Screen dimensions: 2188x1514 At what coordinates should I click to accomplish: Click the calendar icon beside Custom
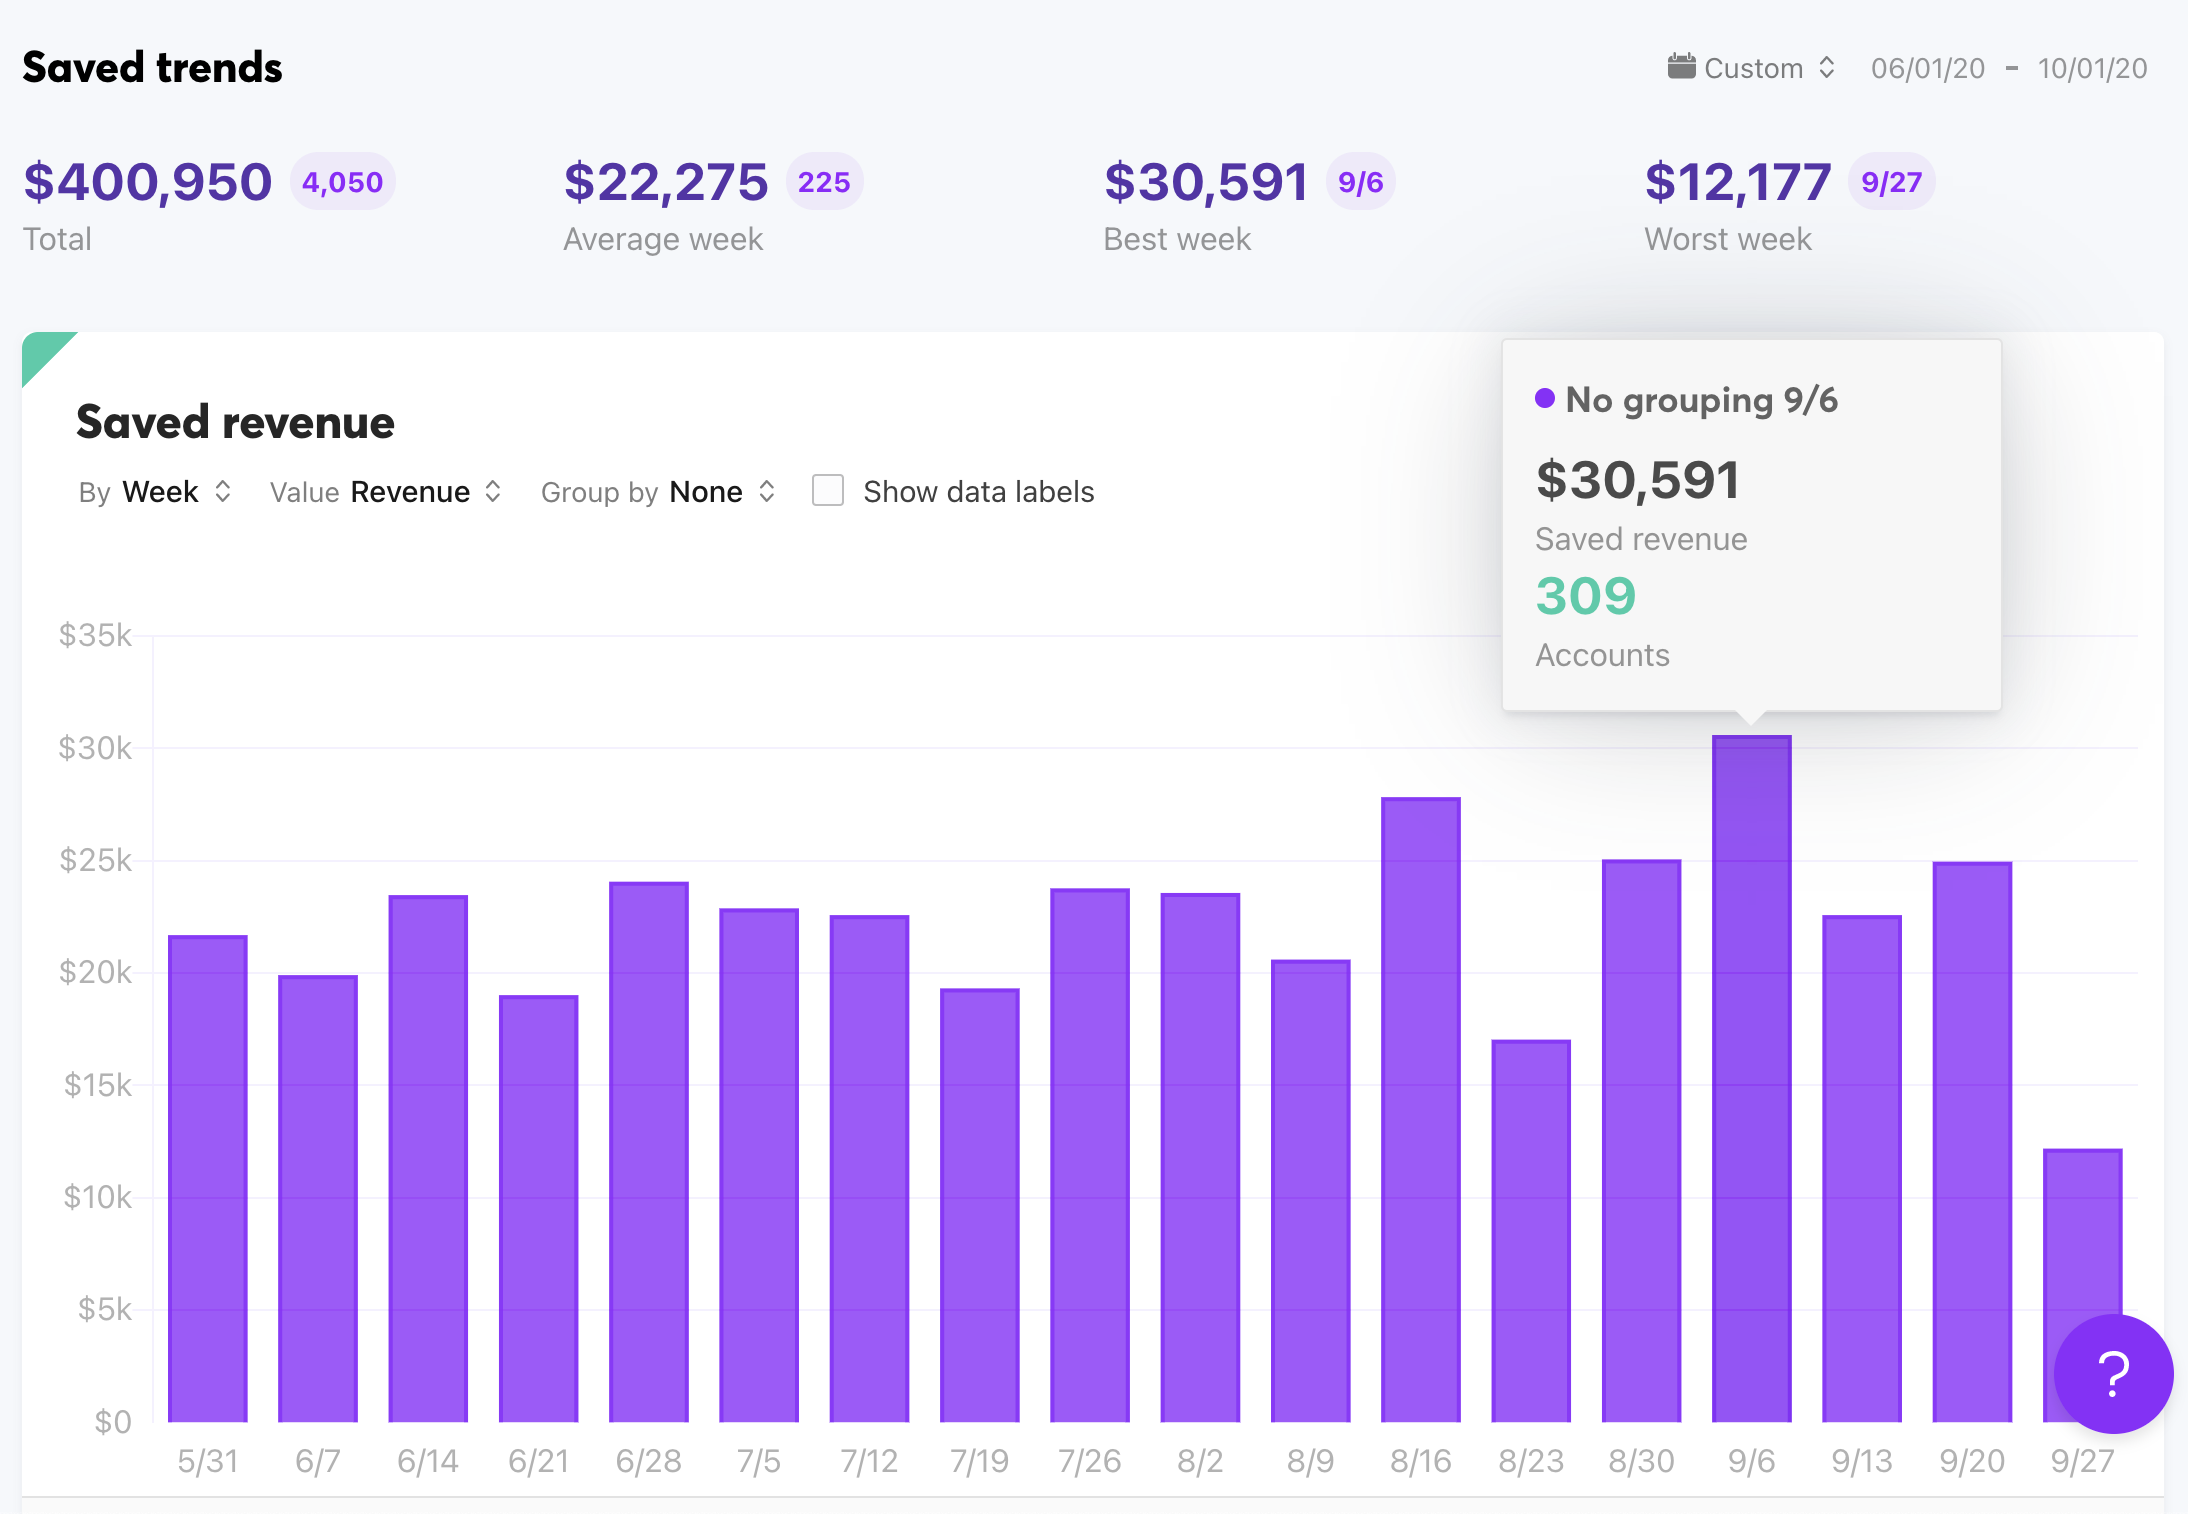(x=1681, y=67)
